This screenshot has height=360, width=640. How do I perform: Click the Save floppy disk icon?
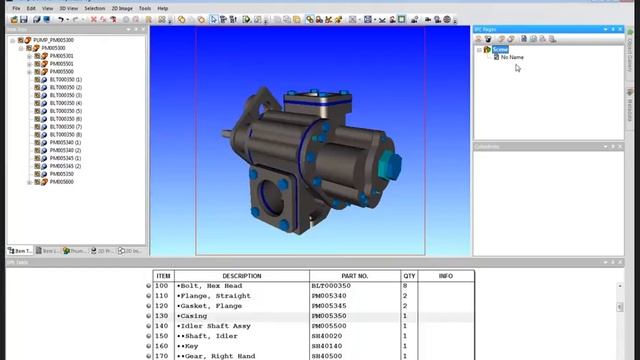tap(24, 19)
